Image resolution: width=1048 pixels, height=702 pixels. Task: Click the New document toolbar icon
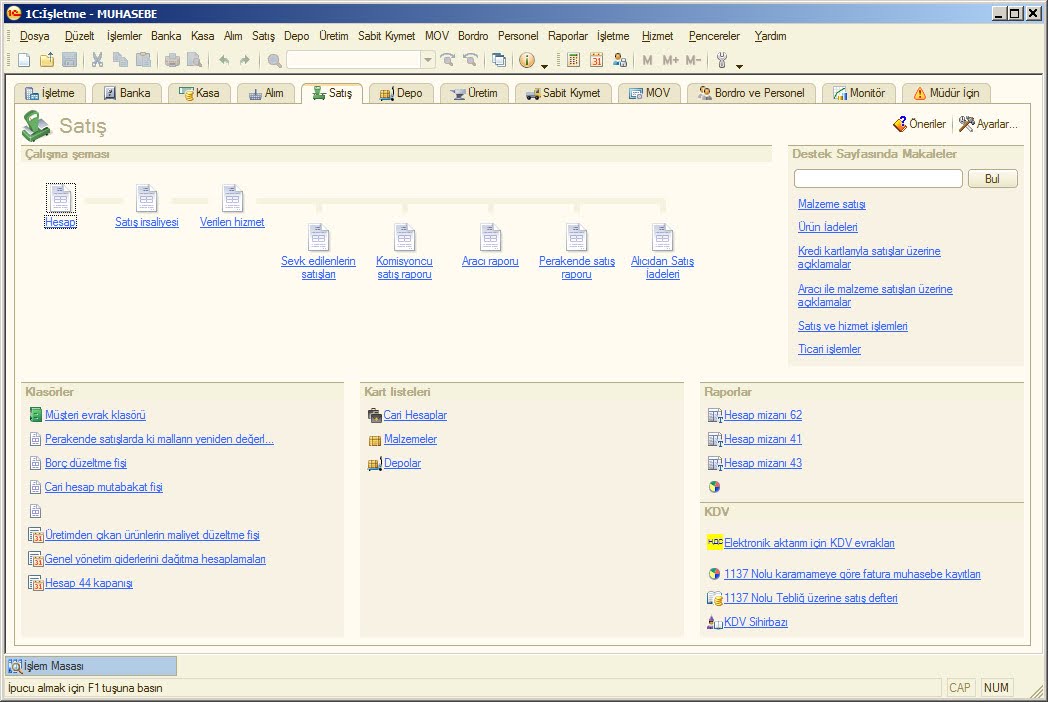(x=24, y=60)
